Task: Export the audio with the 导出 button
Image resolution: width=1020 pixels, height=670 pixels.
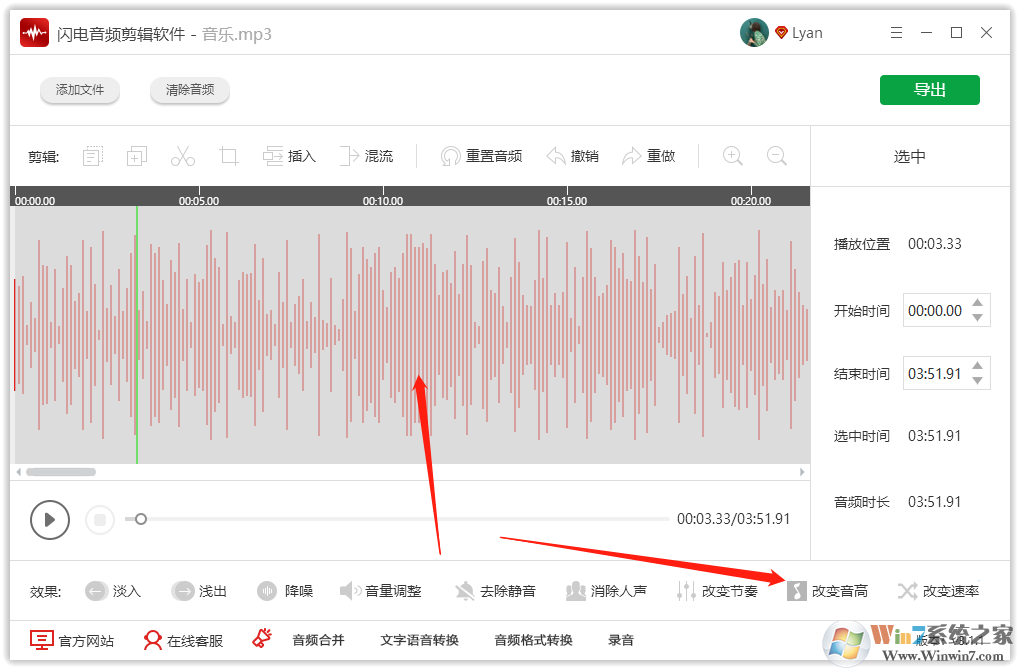Action: click(x=929, y=89)
